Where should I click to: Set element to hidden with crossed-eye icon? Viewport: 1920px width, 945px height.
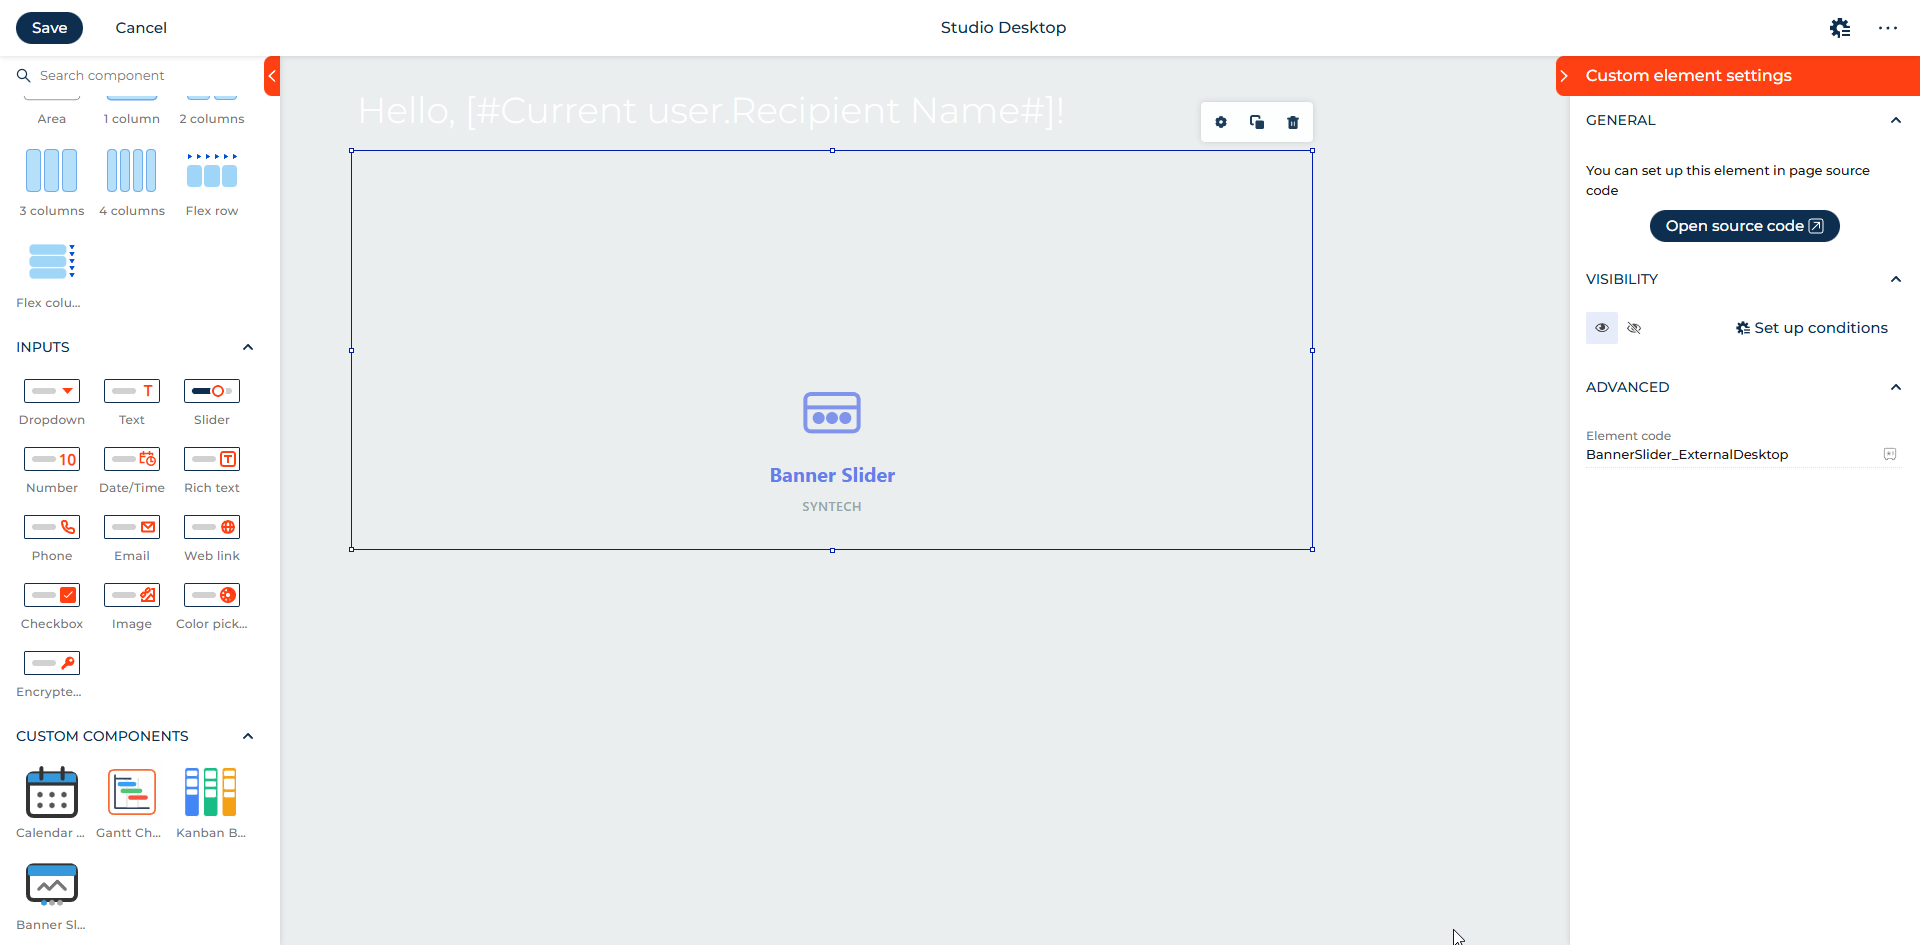coord(1634,328)
